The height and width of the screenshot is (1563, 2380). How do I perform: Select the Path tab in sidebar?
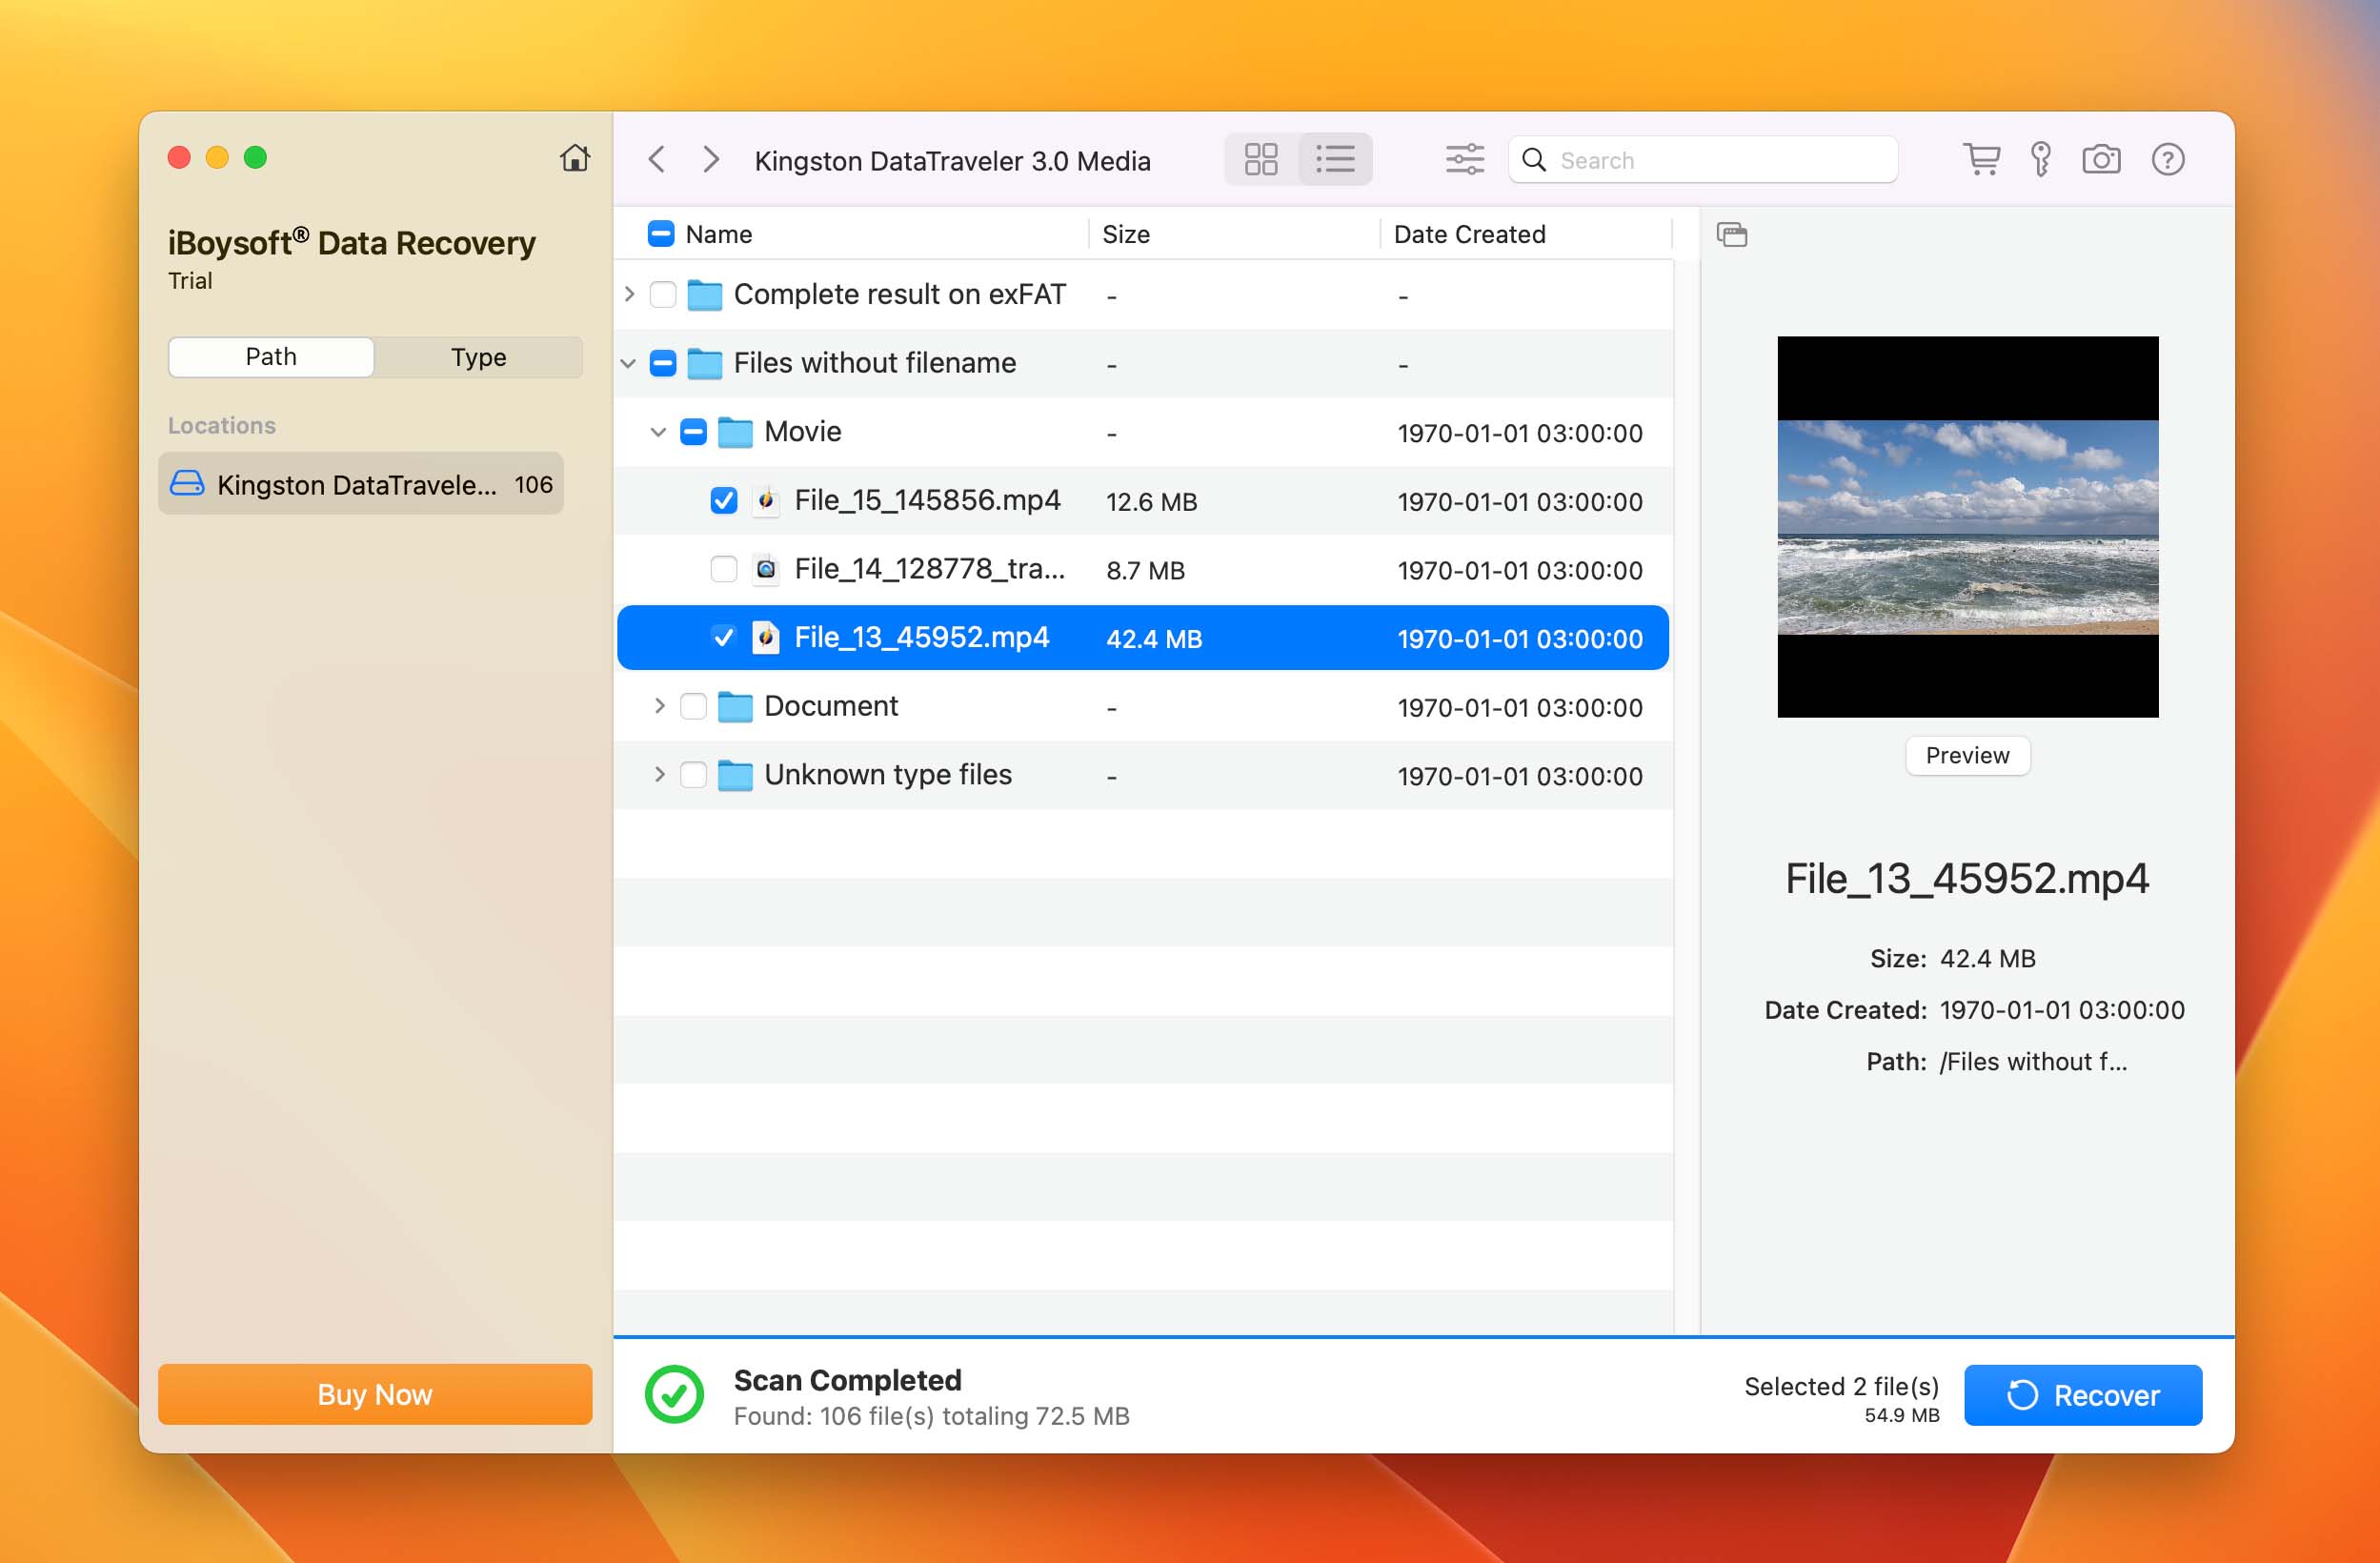tap(271, 355)
